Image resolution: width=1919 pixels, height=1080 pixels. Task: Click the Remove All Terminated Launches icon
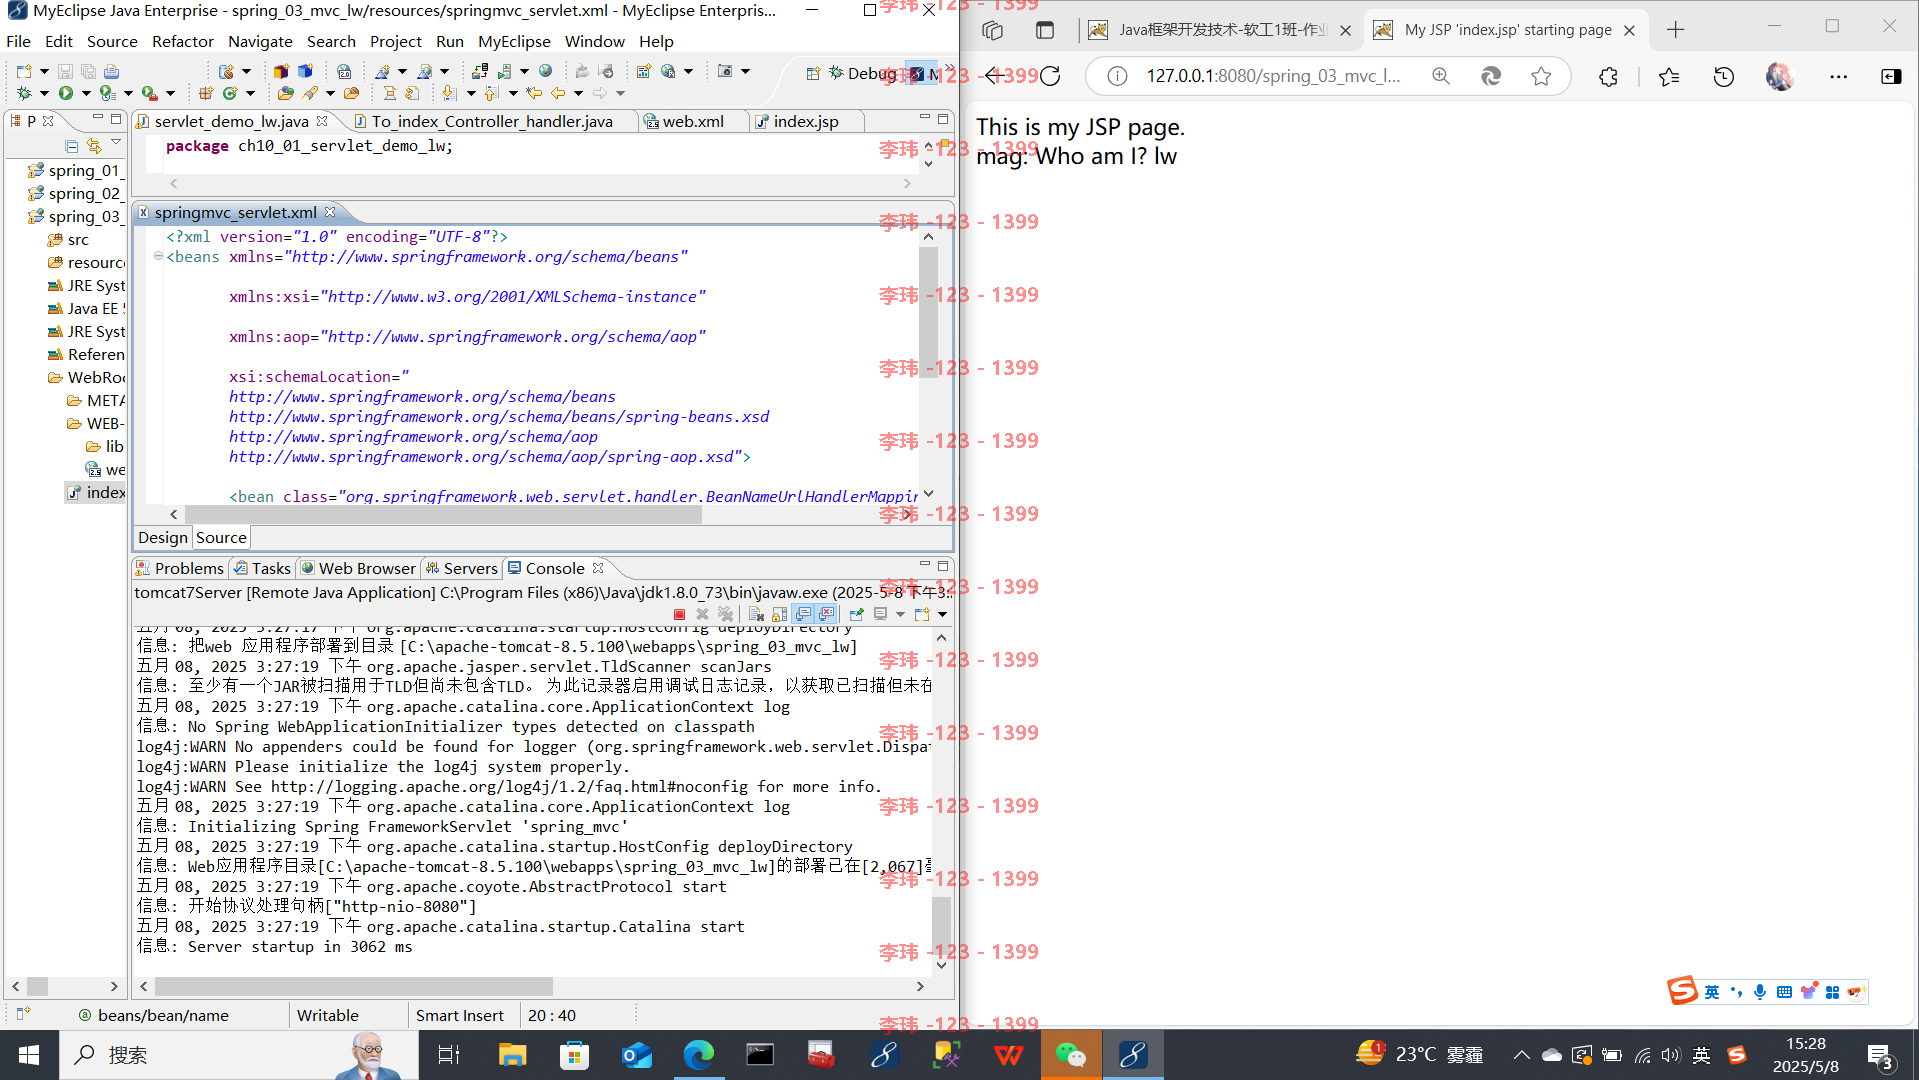pos(726,614)
